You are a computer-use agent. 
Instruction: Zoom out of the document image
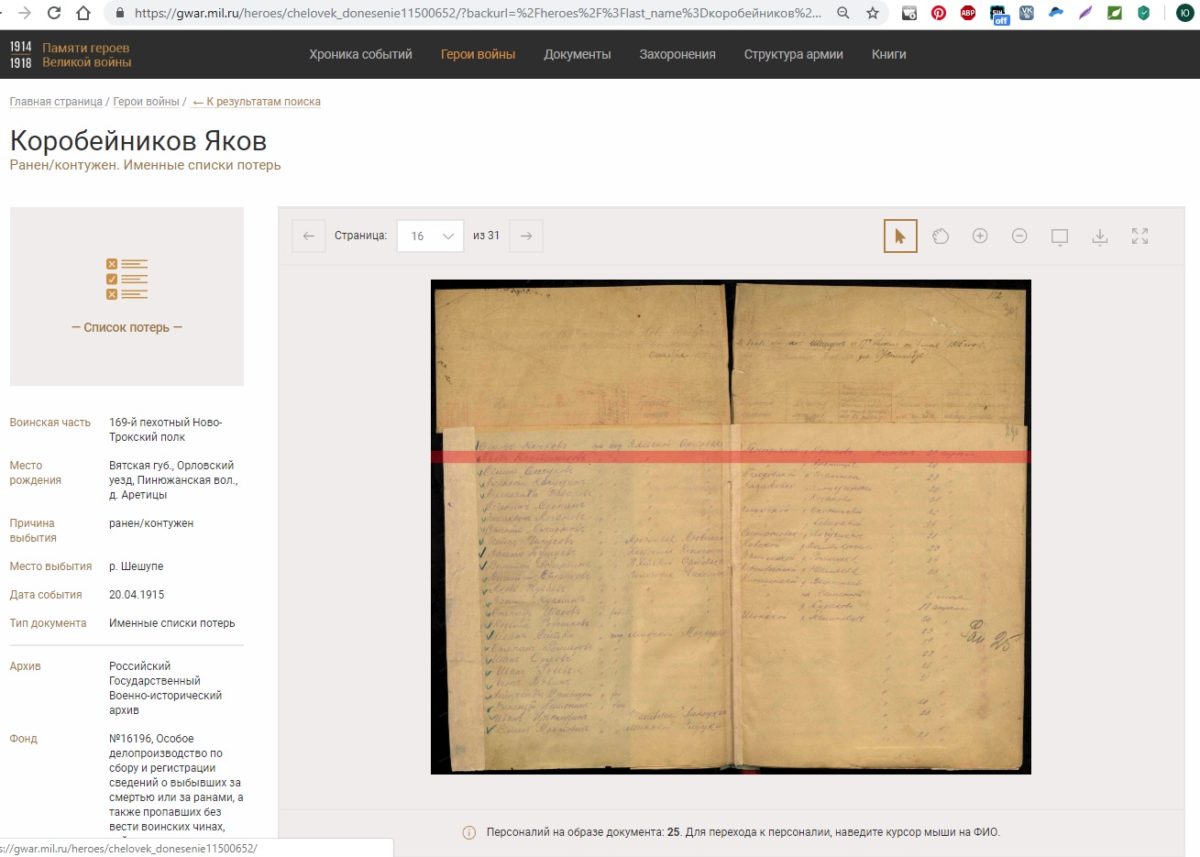1019,236
